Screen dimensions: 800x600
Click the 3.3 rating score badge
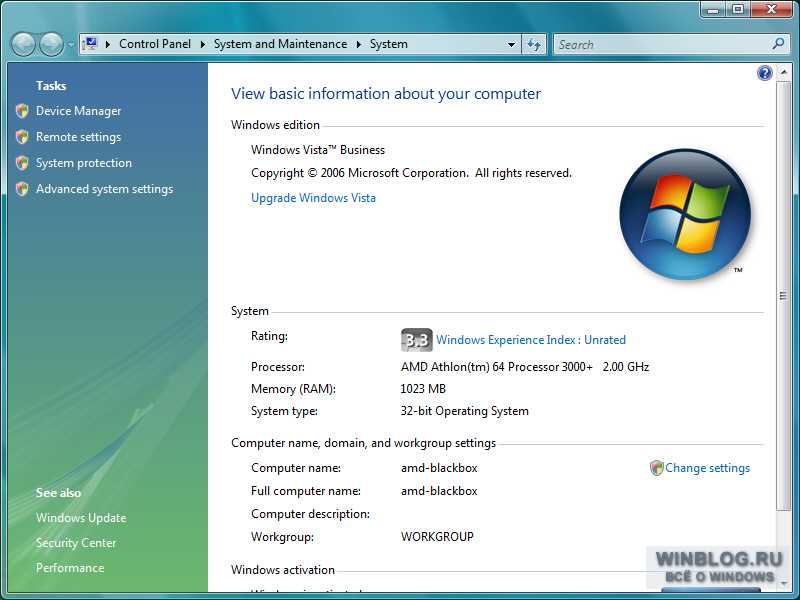coord(416,340)
